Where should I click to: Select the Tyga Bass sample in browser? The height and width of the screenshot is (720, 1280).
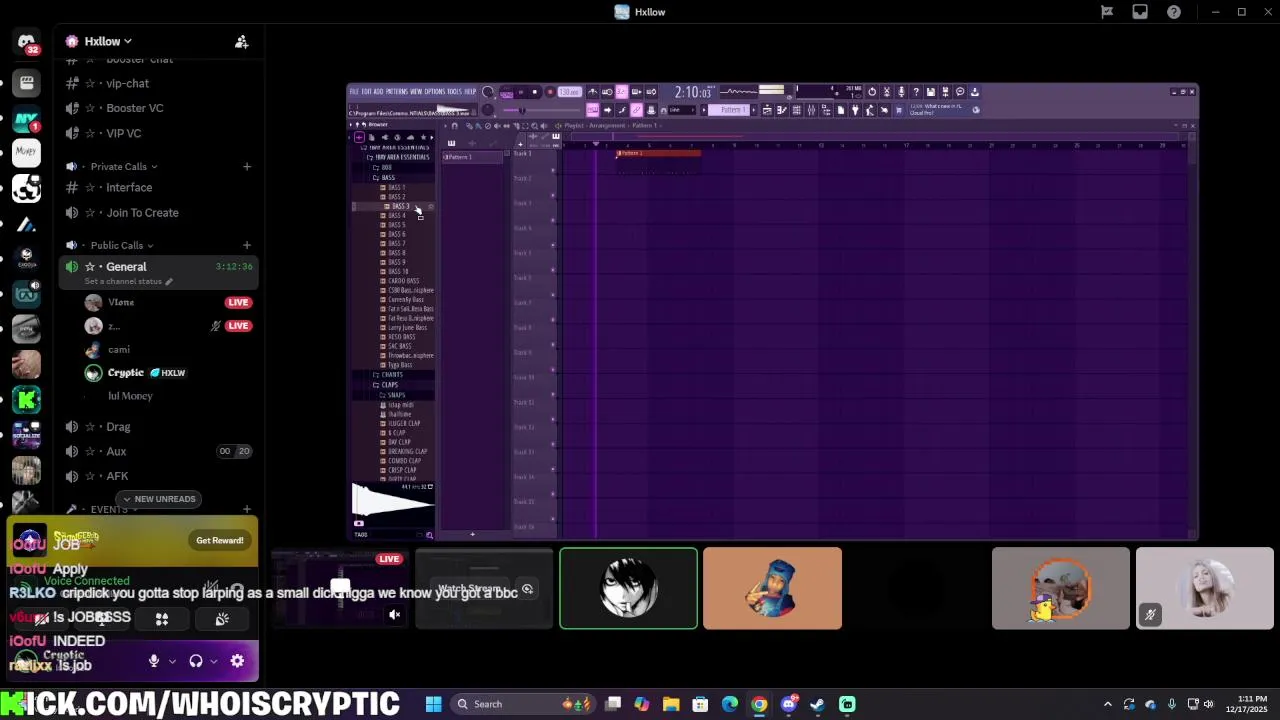397,365
